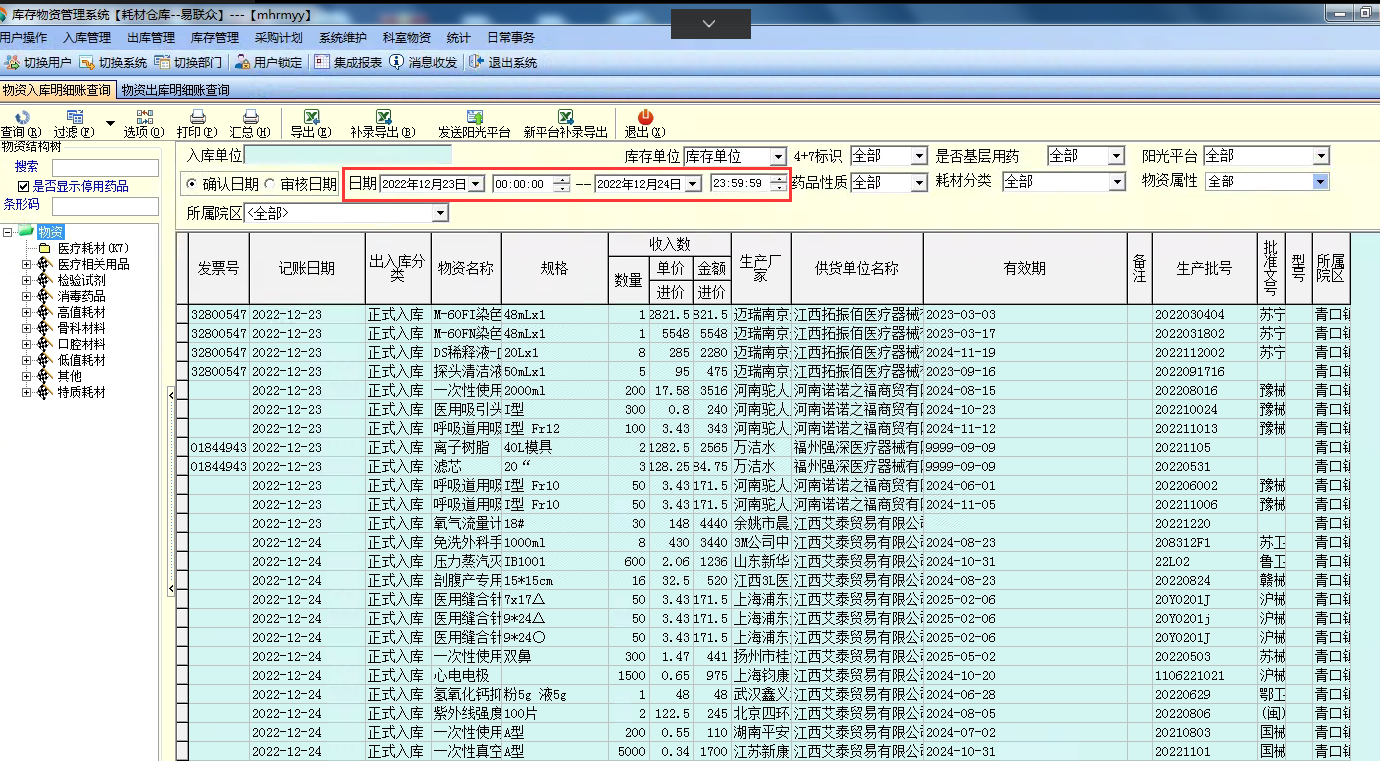
Task: Focus the 入库单位 input field
Action: click(348, 156)
